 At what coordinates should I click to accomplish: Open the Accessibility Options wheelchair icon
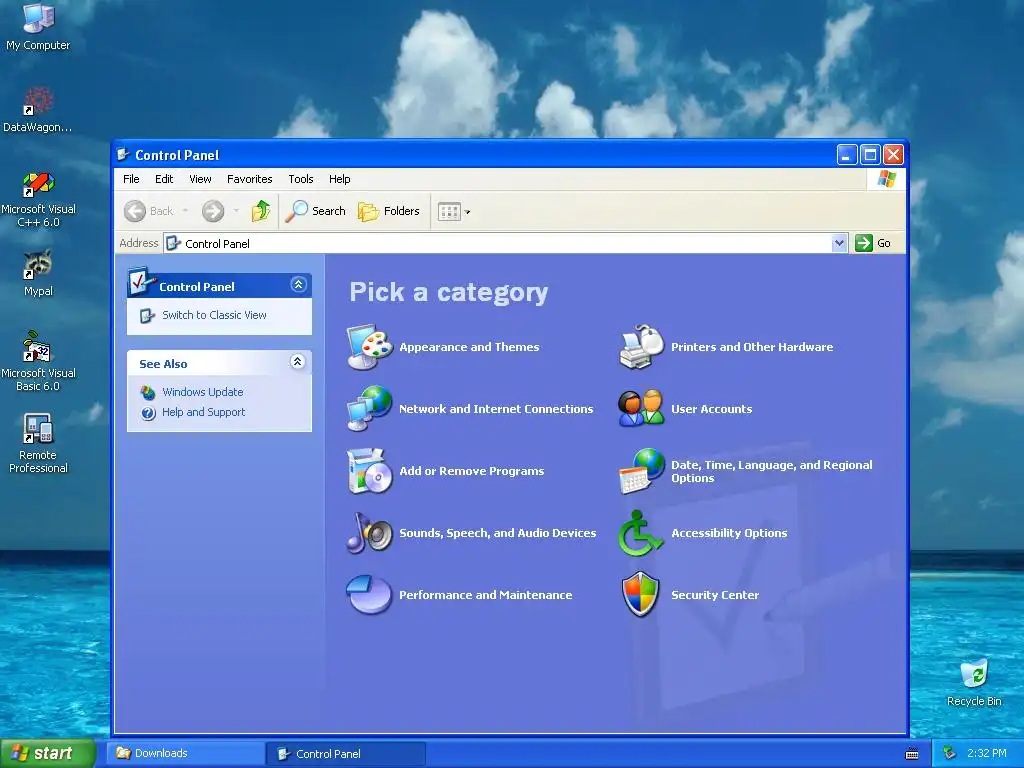[x=641, y=533]
